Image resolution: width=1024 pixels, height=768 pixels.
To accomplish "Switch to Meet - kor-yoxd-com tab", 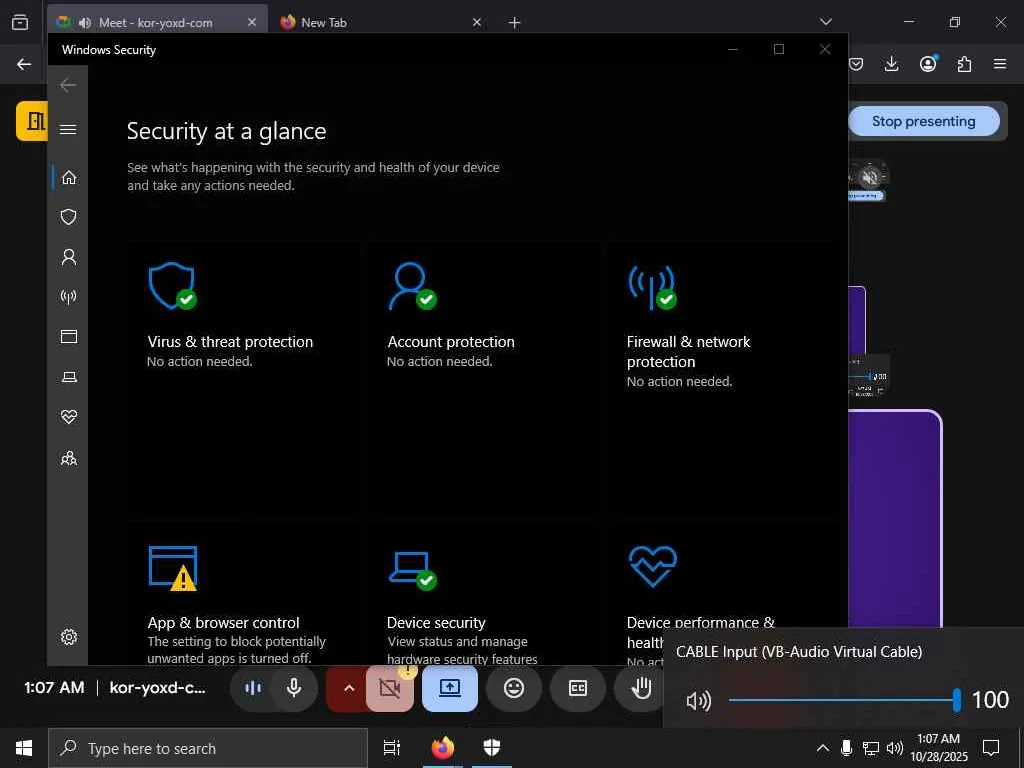I will (157, 22).
